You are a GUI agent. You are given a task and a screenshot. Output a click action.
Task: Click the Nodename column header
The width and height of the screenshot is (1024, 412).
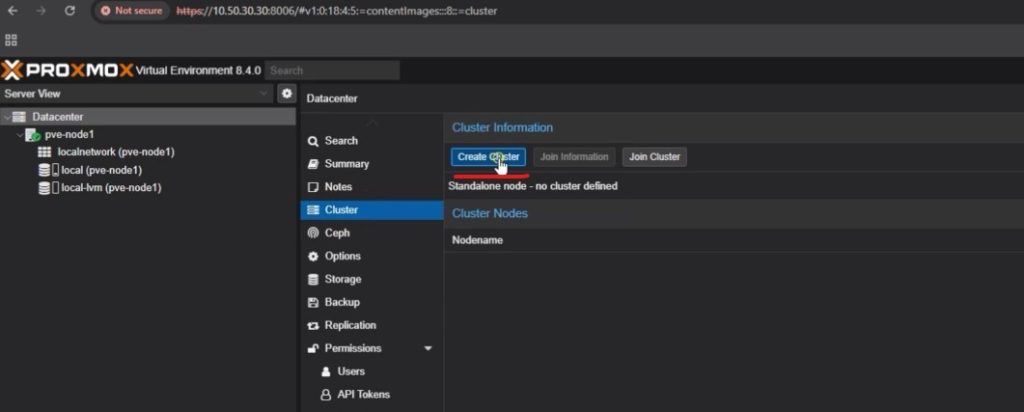[x=477, y=240]
